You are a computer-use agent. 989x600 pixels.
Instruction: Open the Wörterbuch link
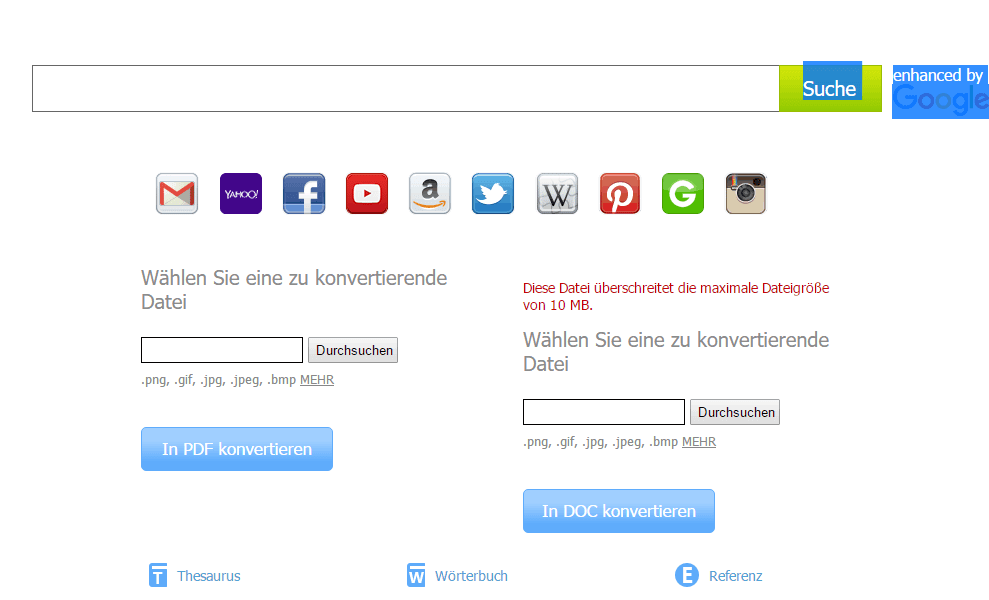(x=471, y=576)
